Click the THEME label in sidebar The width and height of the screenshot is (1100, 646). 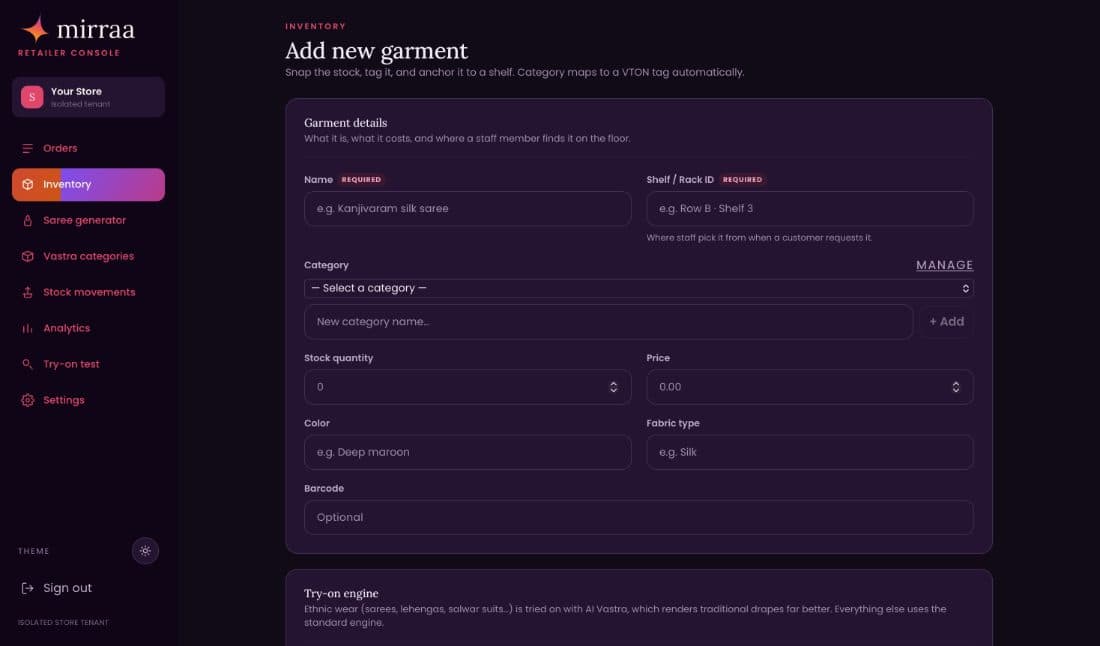coord(34,551)
